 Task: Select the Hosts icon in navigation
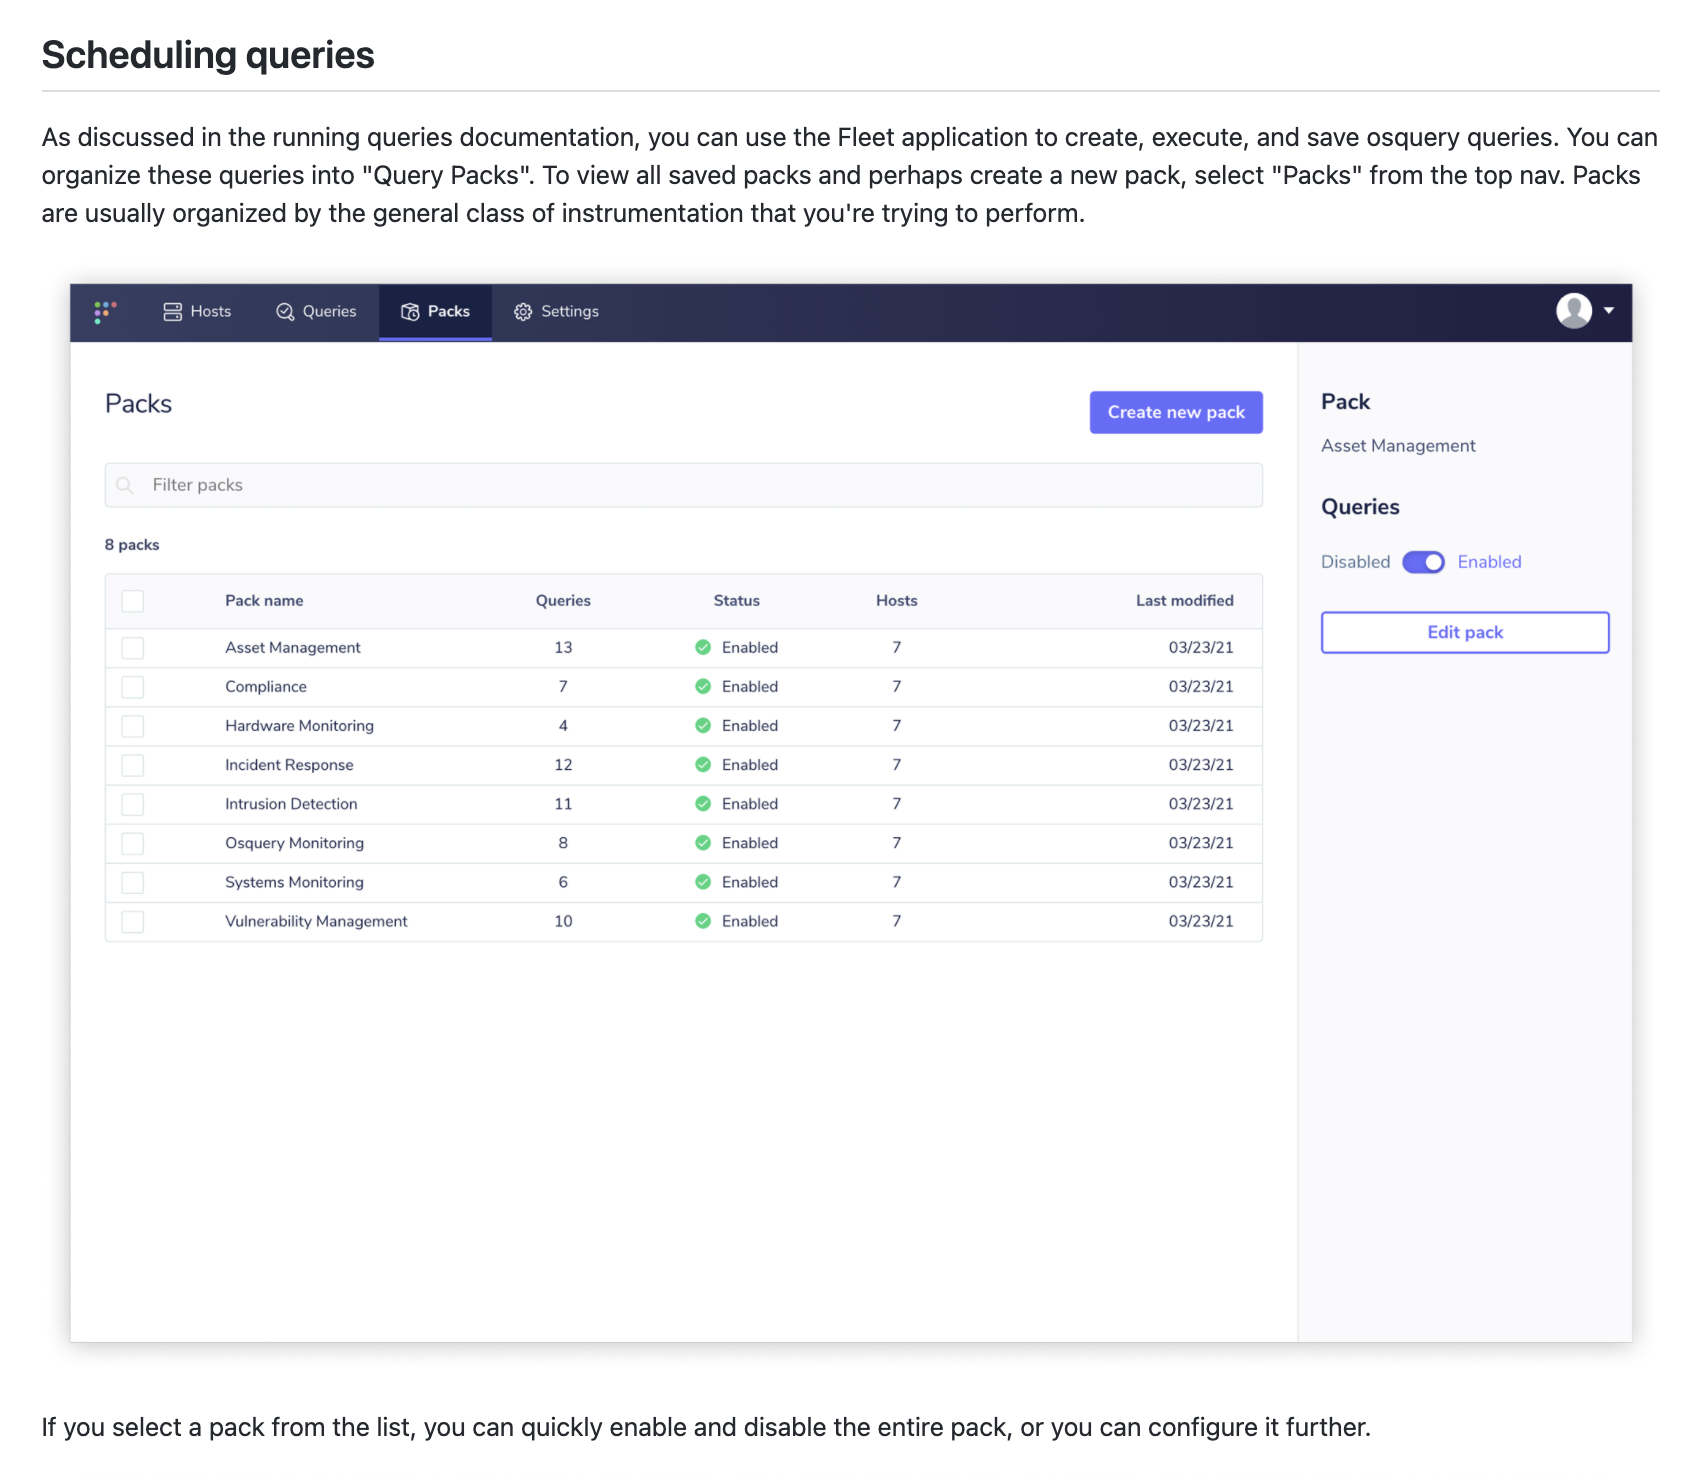[171, 311]
